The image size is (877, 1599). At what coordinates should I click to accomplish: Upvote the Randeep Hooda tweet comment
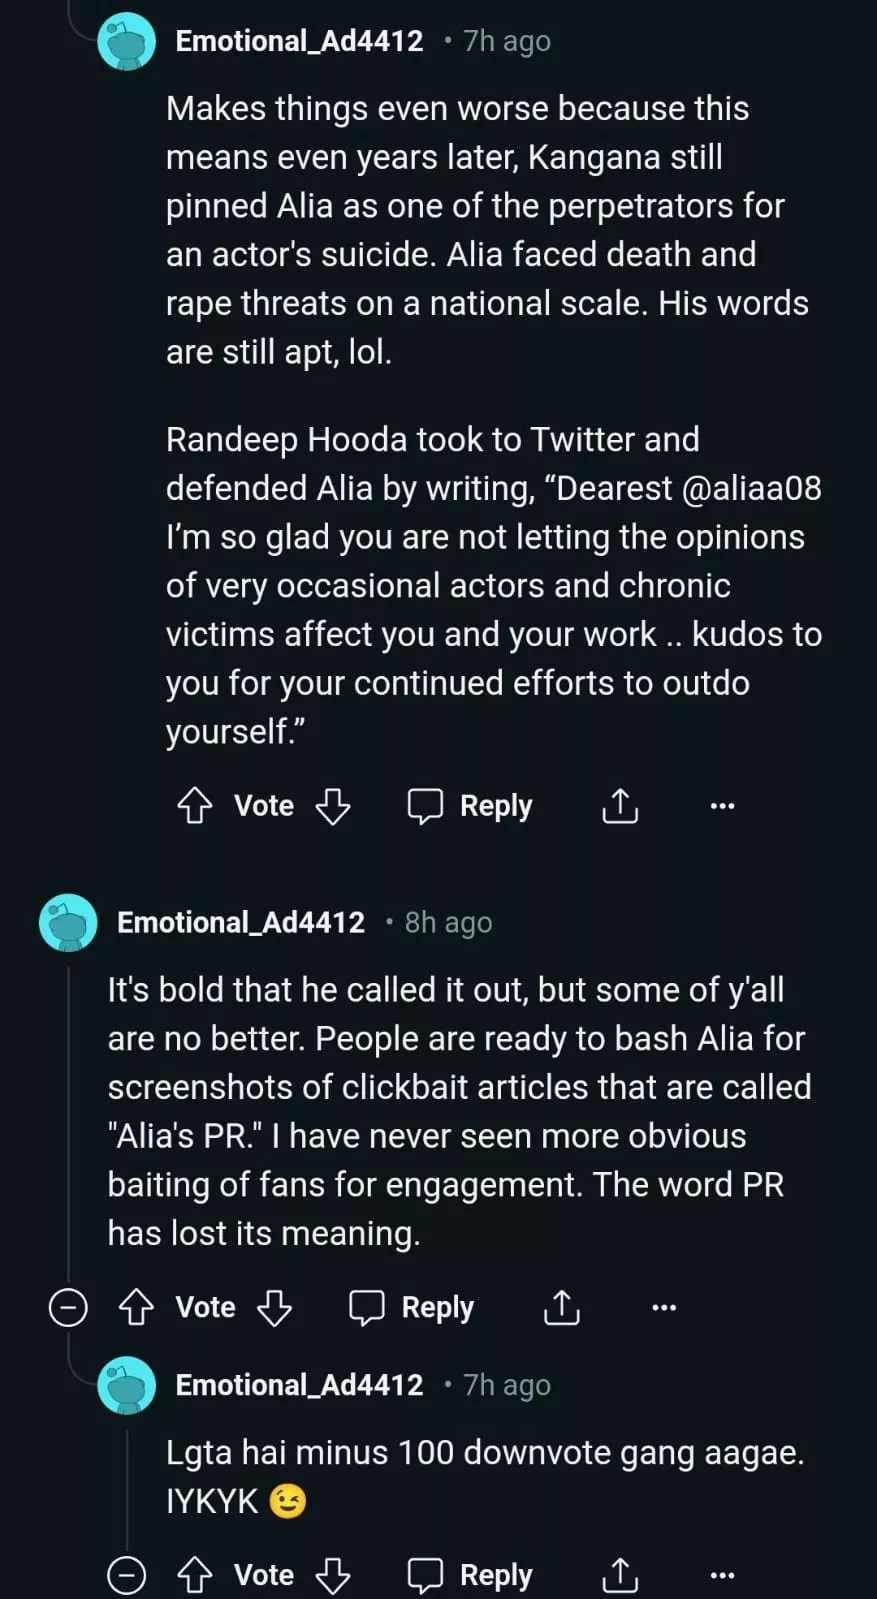[194, 805]
